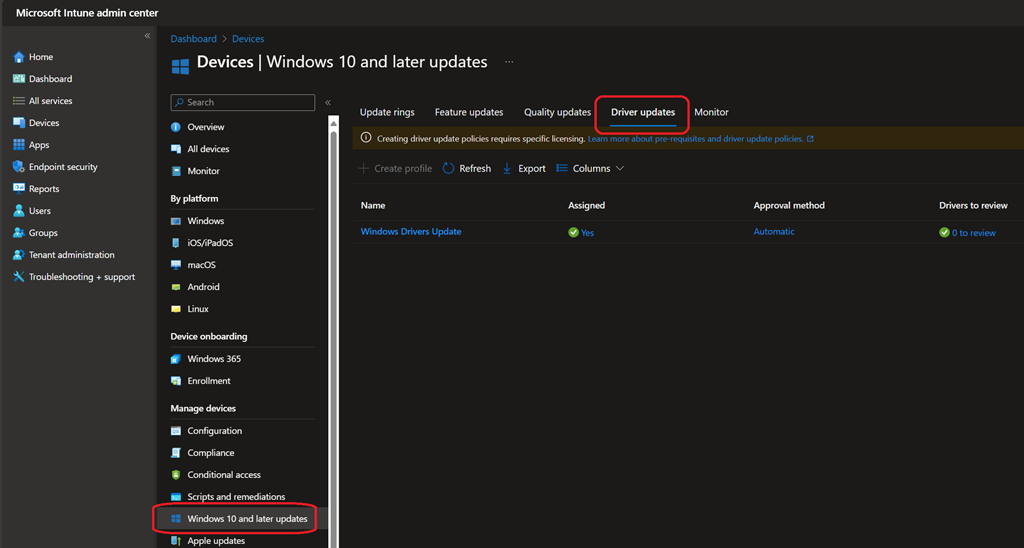Image resolution: width=1024 pixels, height=548 pixels.
Task: Collapse the Devices submenu panel chevron
Action: (x=327, y=102)
